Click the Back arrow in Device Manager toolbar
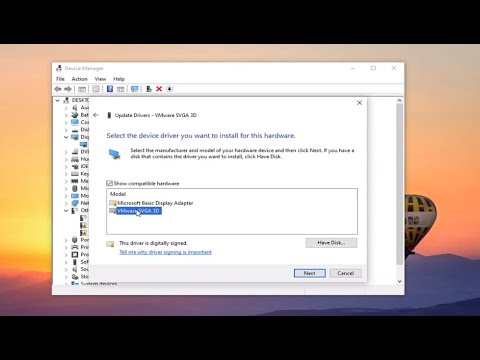The image size is (480, 360). (x=58, y=89)
